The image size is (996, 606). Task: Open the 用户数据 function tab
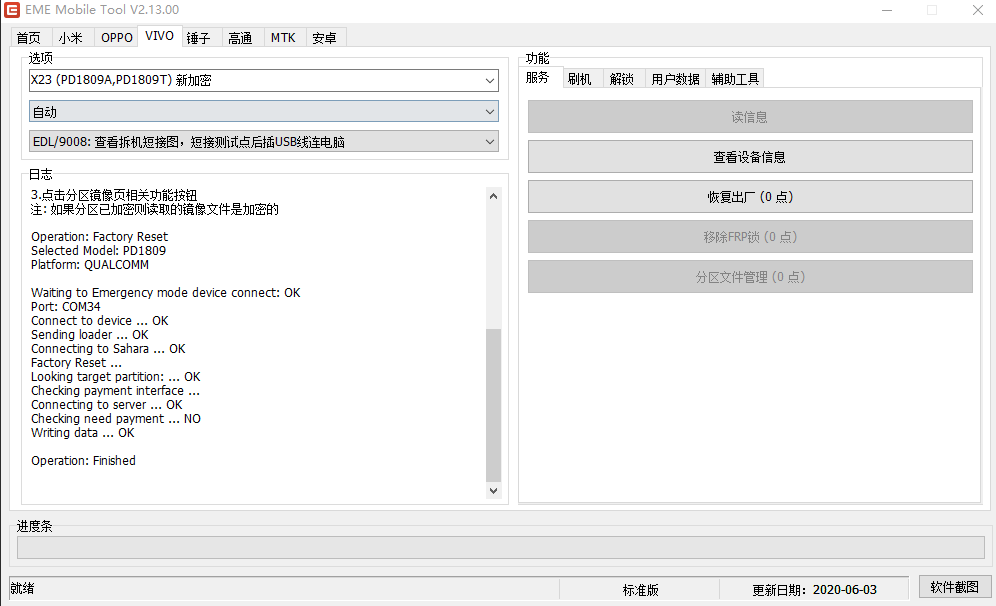click(x=675, y=79)
